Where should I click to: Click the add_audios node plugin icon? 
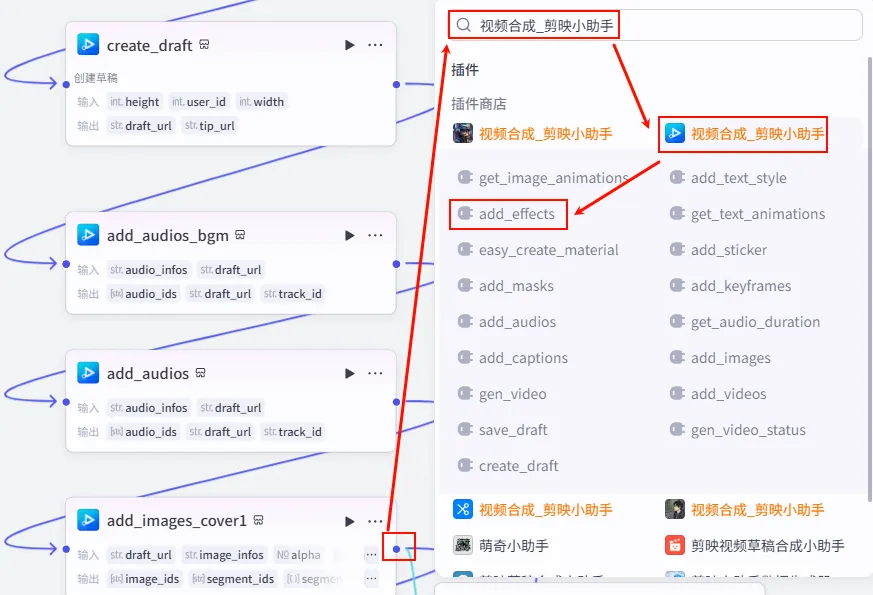[x=88, y=373]
